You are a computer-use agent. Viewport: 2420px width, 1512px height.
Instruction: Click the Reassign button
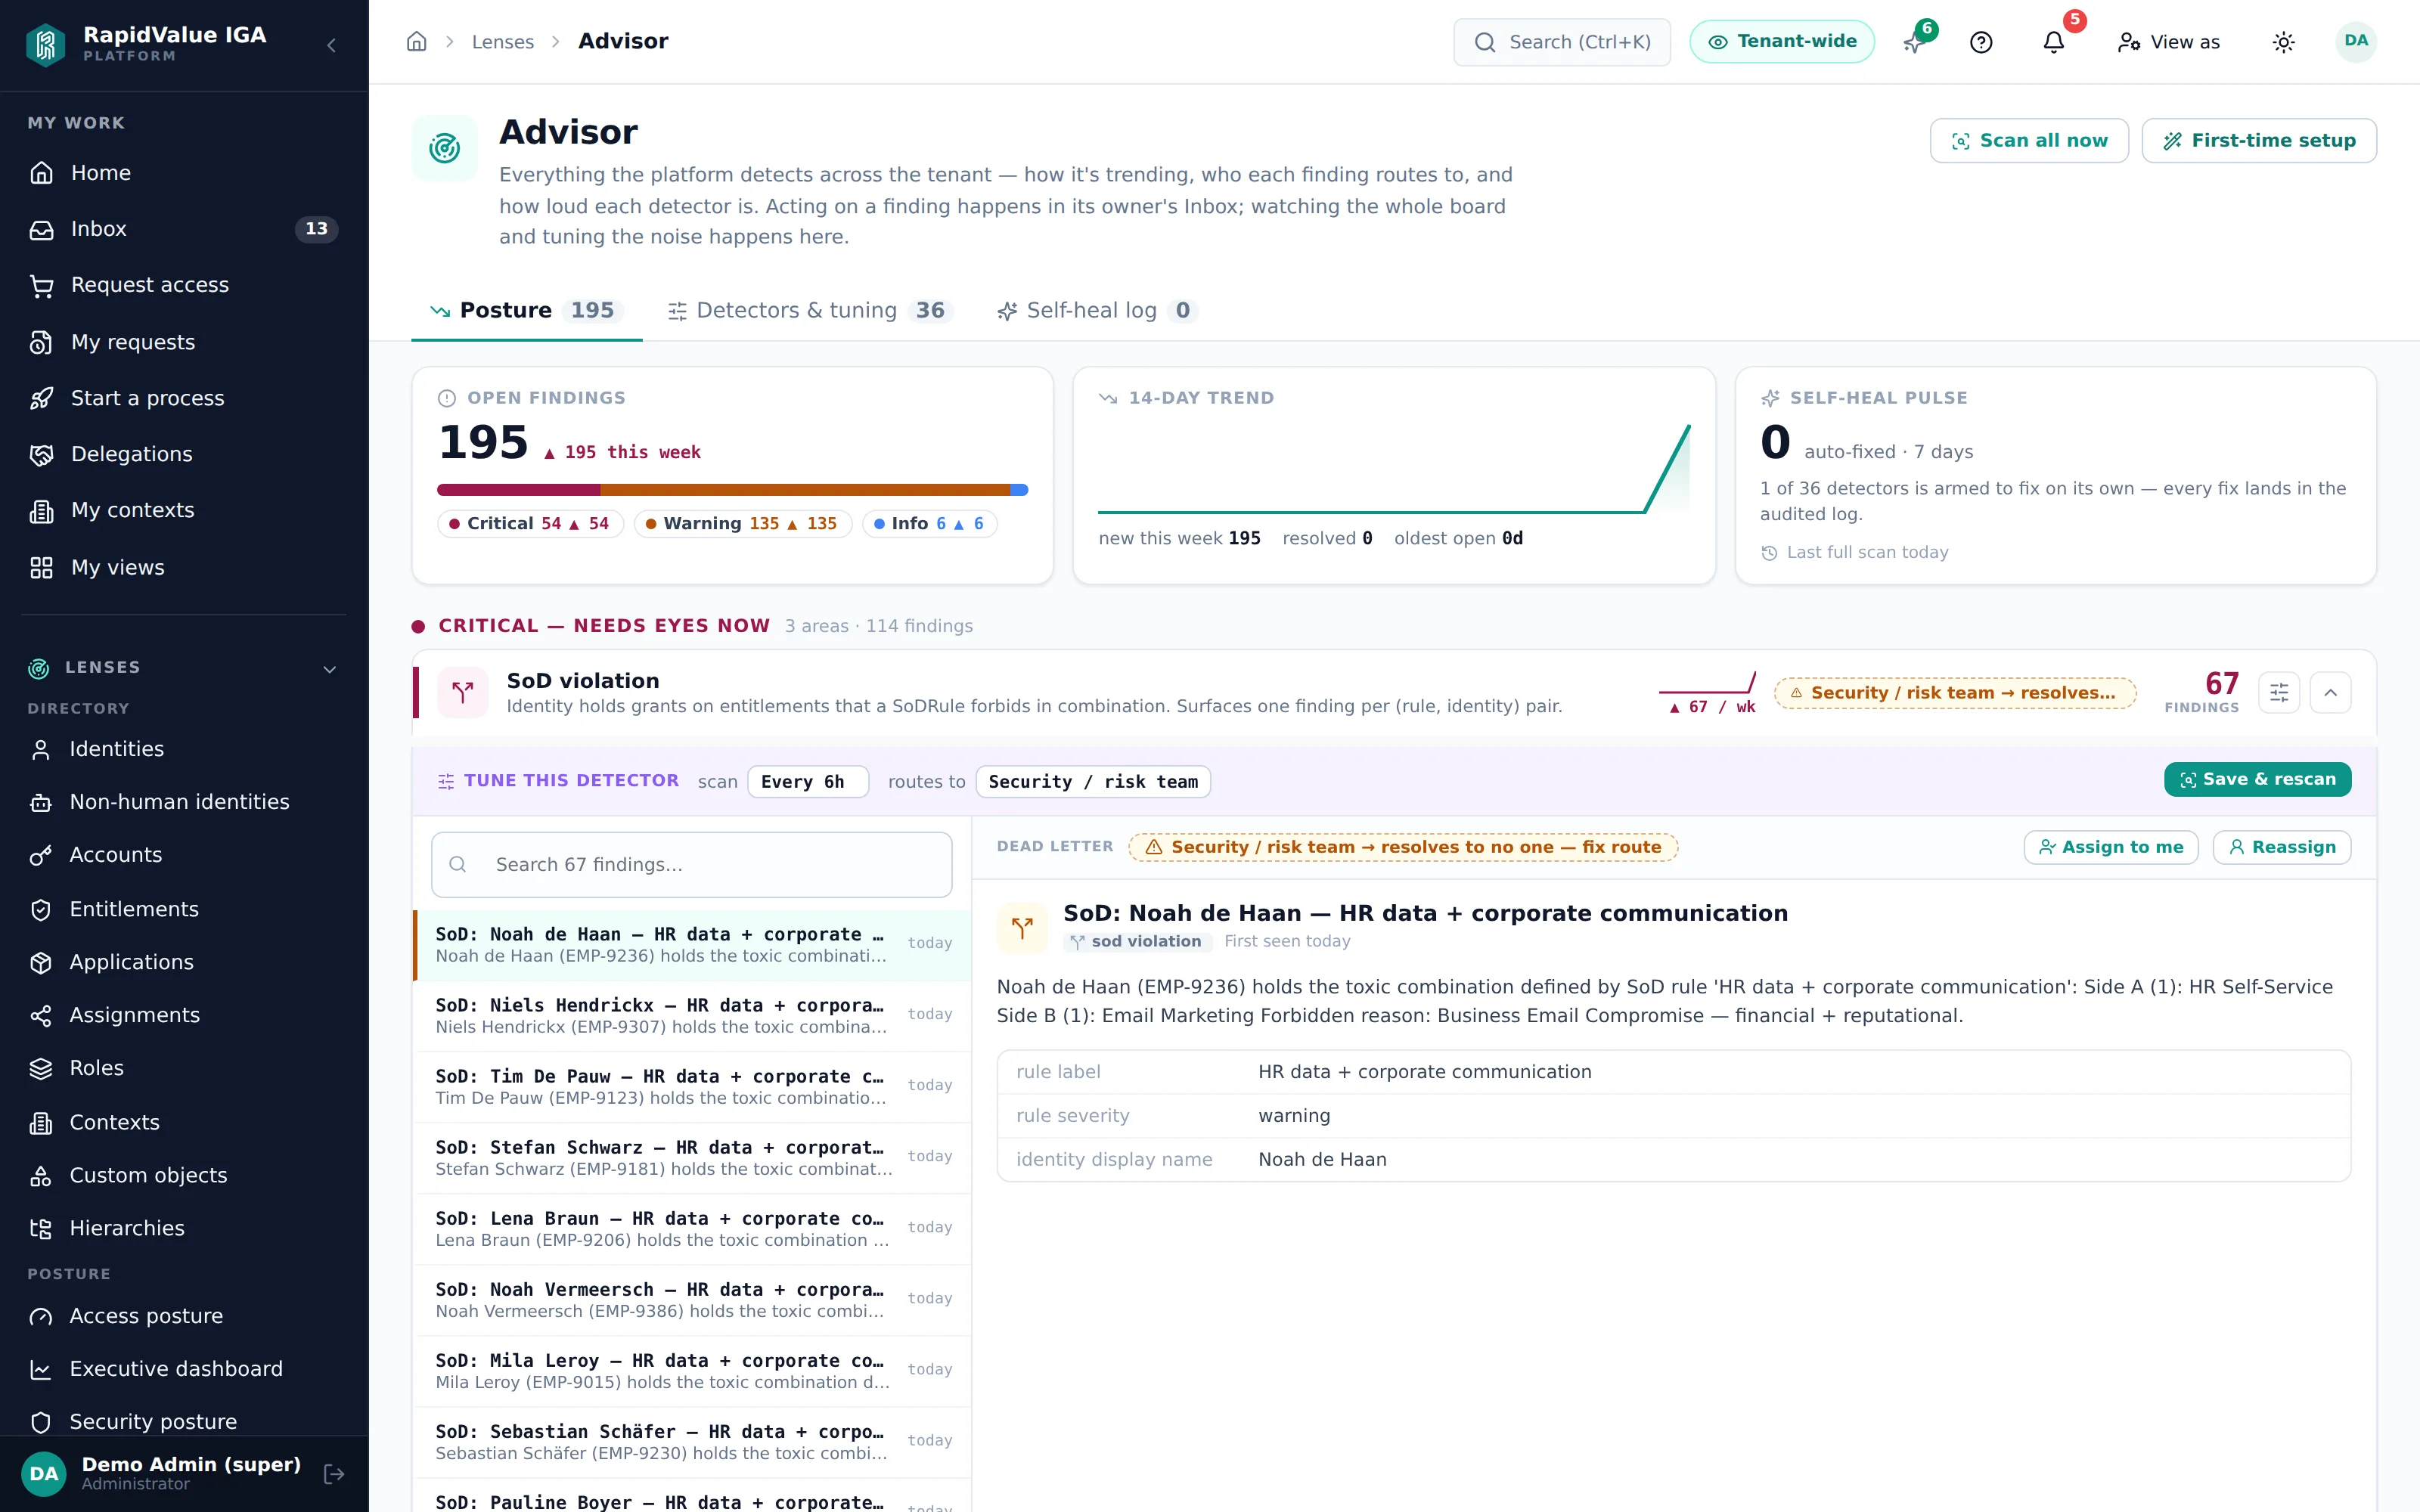point(2282,847)
